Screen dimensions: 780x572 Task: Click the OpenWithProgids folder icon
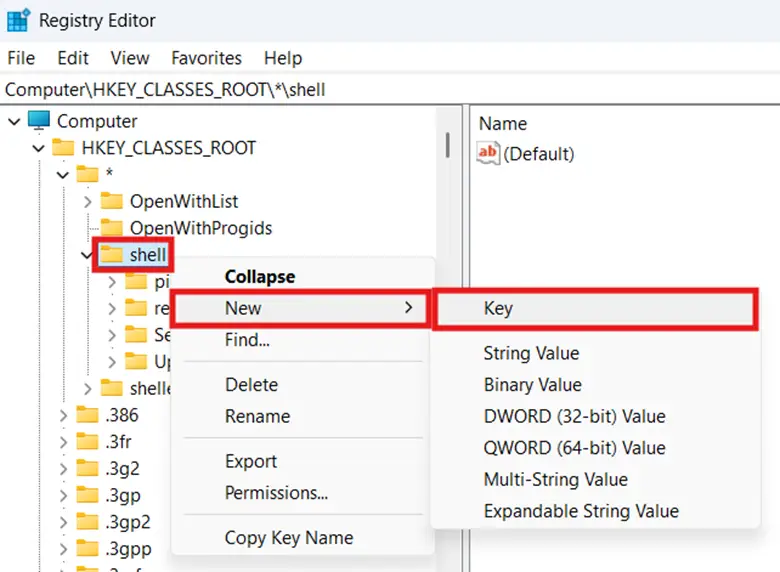point(111,228)
